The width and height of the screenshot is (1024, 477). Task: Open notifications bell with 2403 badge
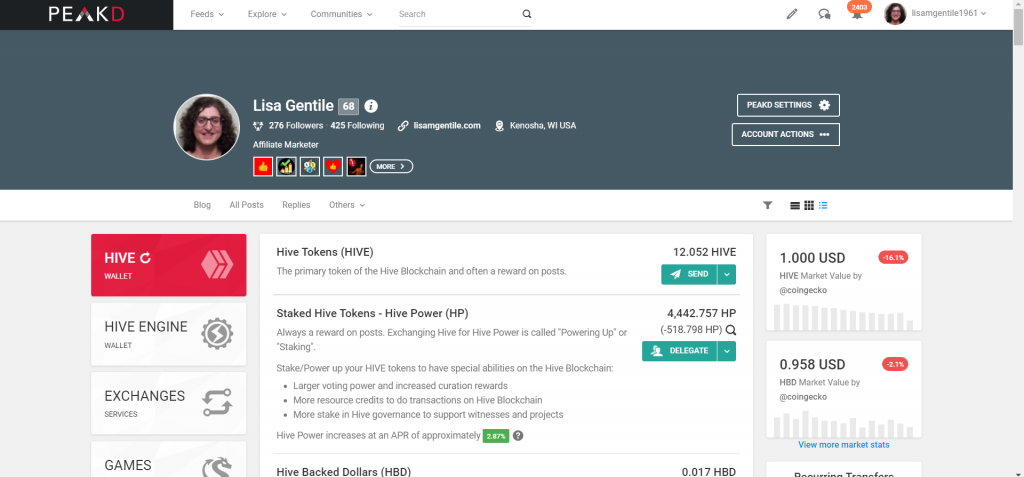tap(856, 12)
